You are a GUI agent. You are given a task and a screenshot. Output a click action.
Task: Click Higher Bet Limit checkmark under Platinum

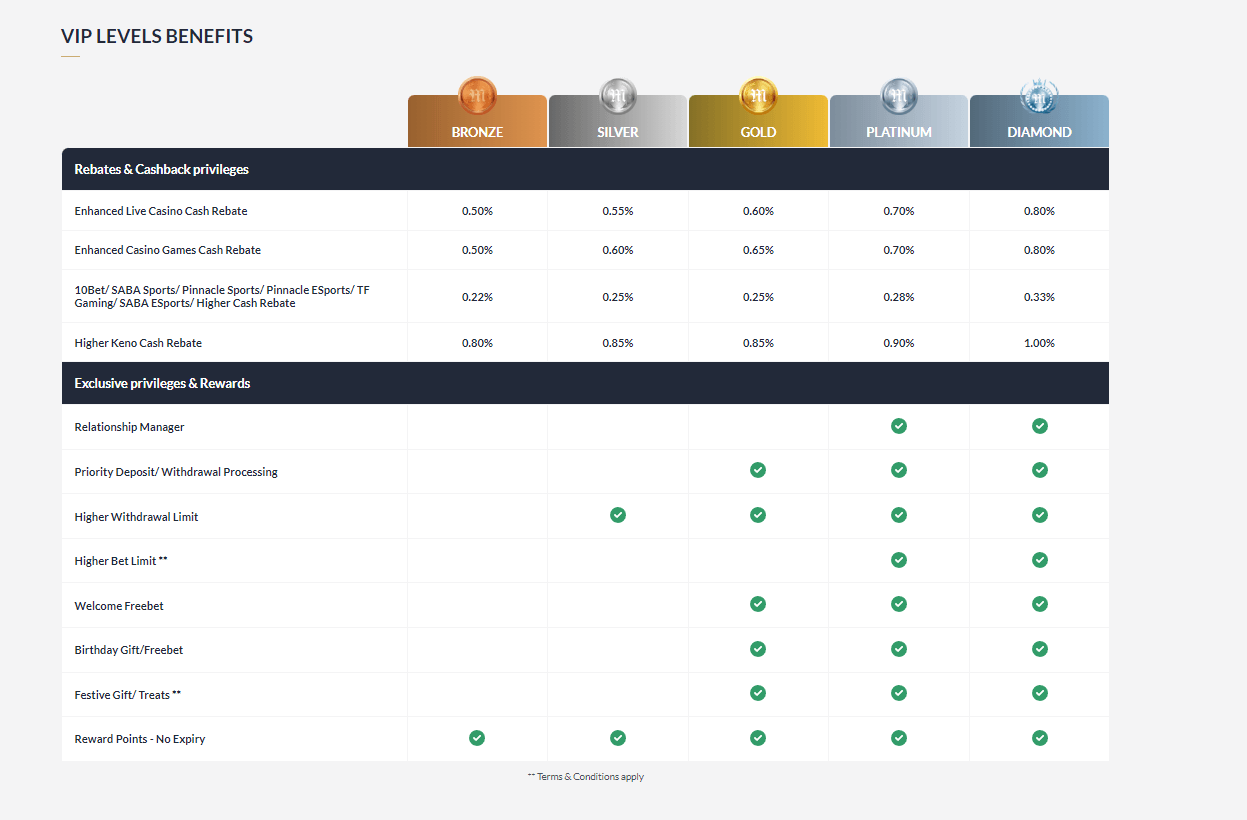coord(899,560)
